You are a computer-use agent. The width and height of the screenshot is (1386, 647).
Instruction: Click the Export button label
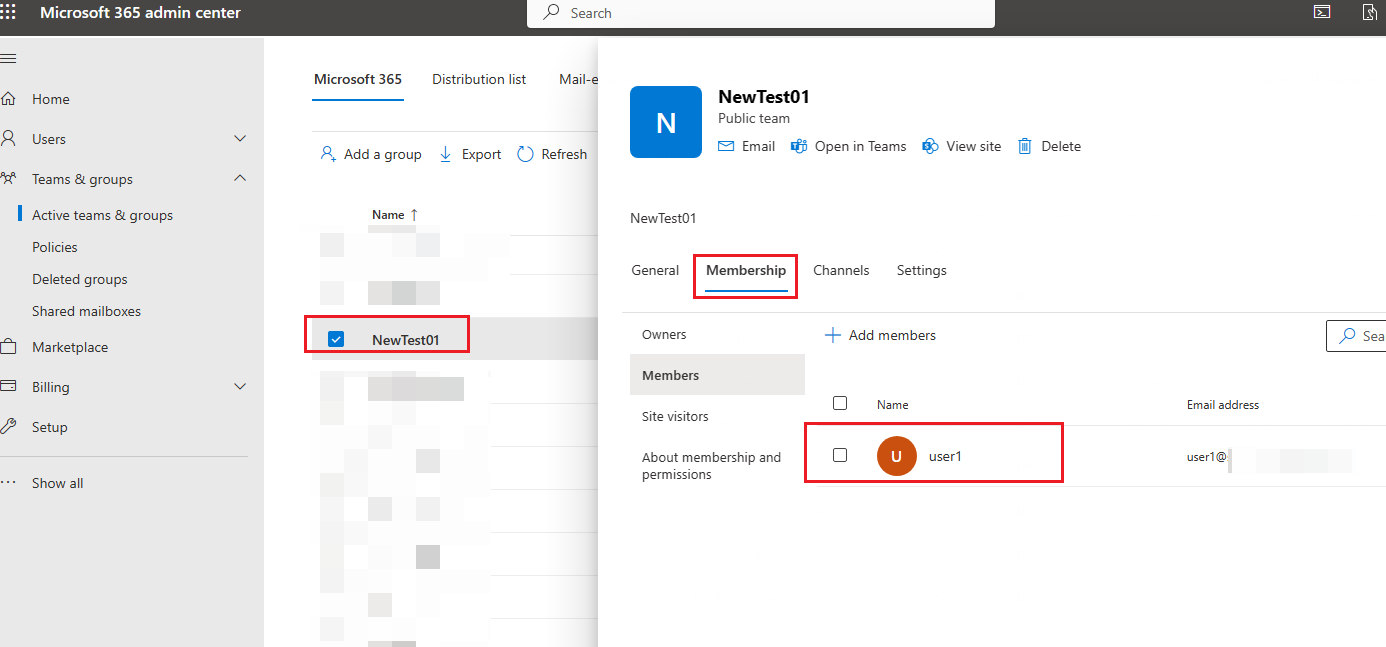(x=482, y=154)
